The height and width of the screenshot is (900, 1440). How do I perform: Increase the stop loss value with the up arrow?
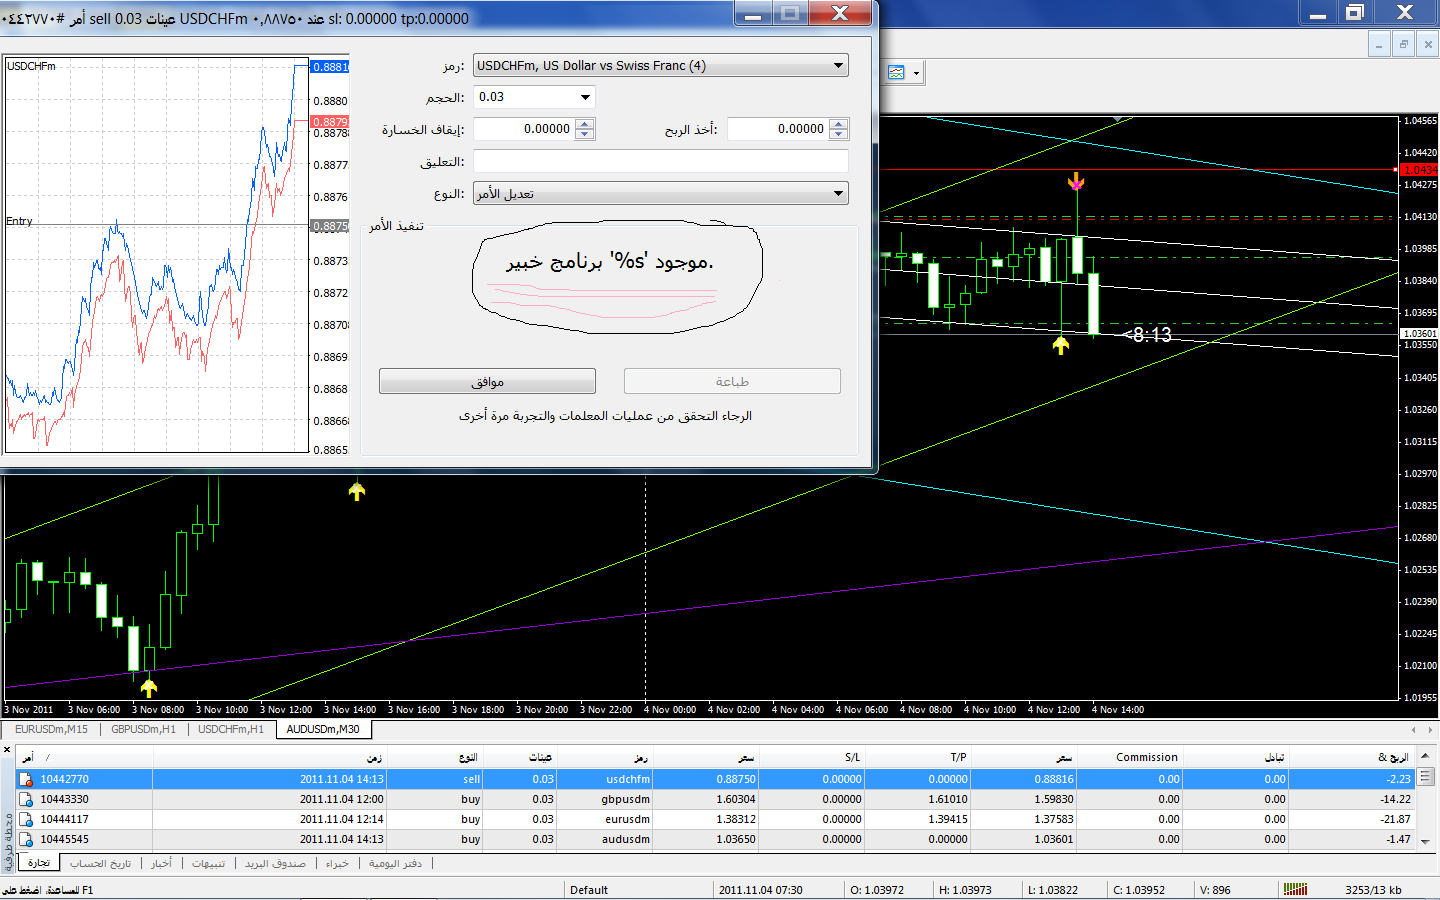[585, 124]
